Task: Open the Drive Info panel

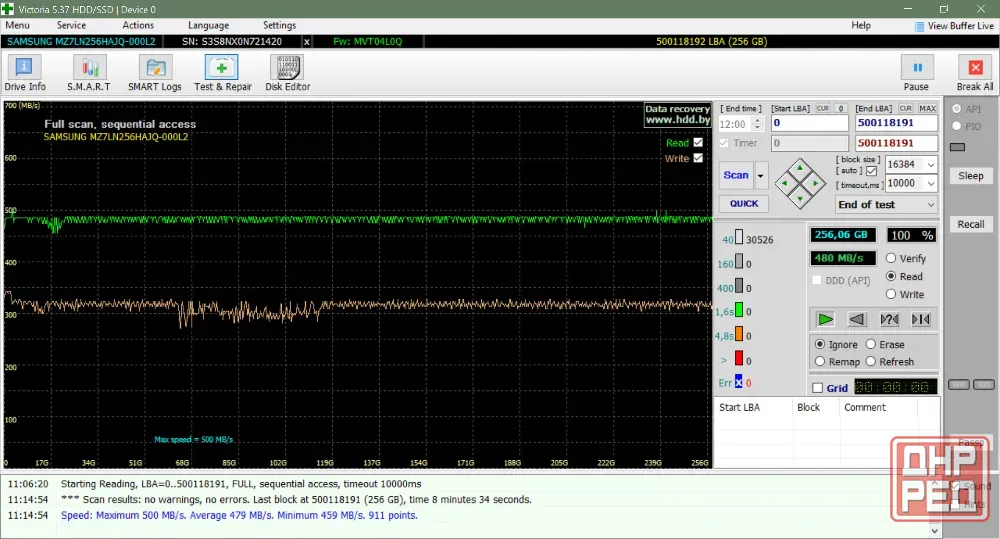Action: pos(25,73)
